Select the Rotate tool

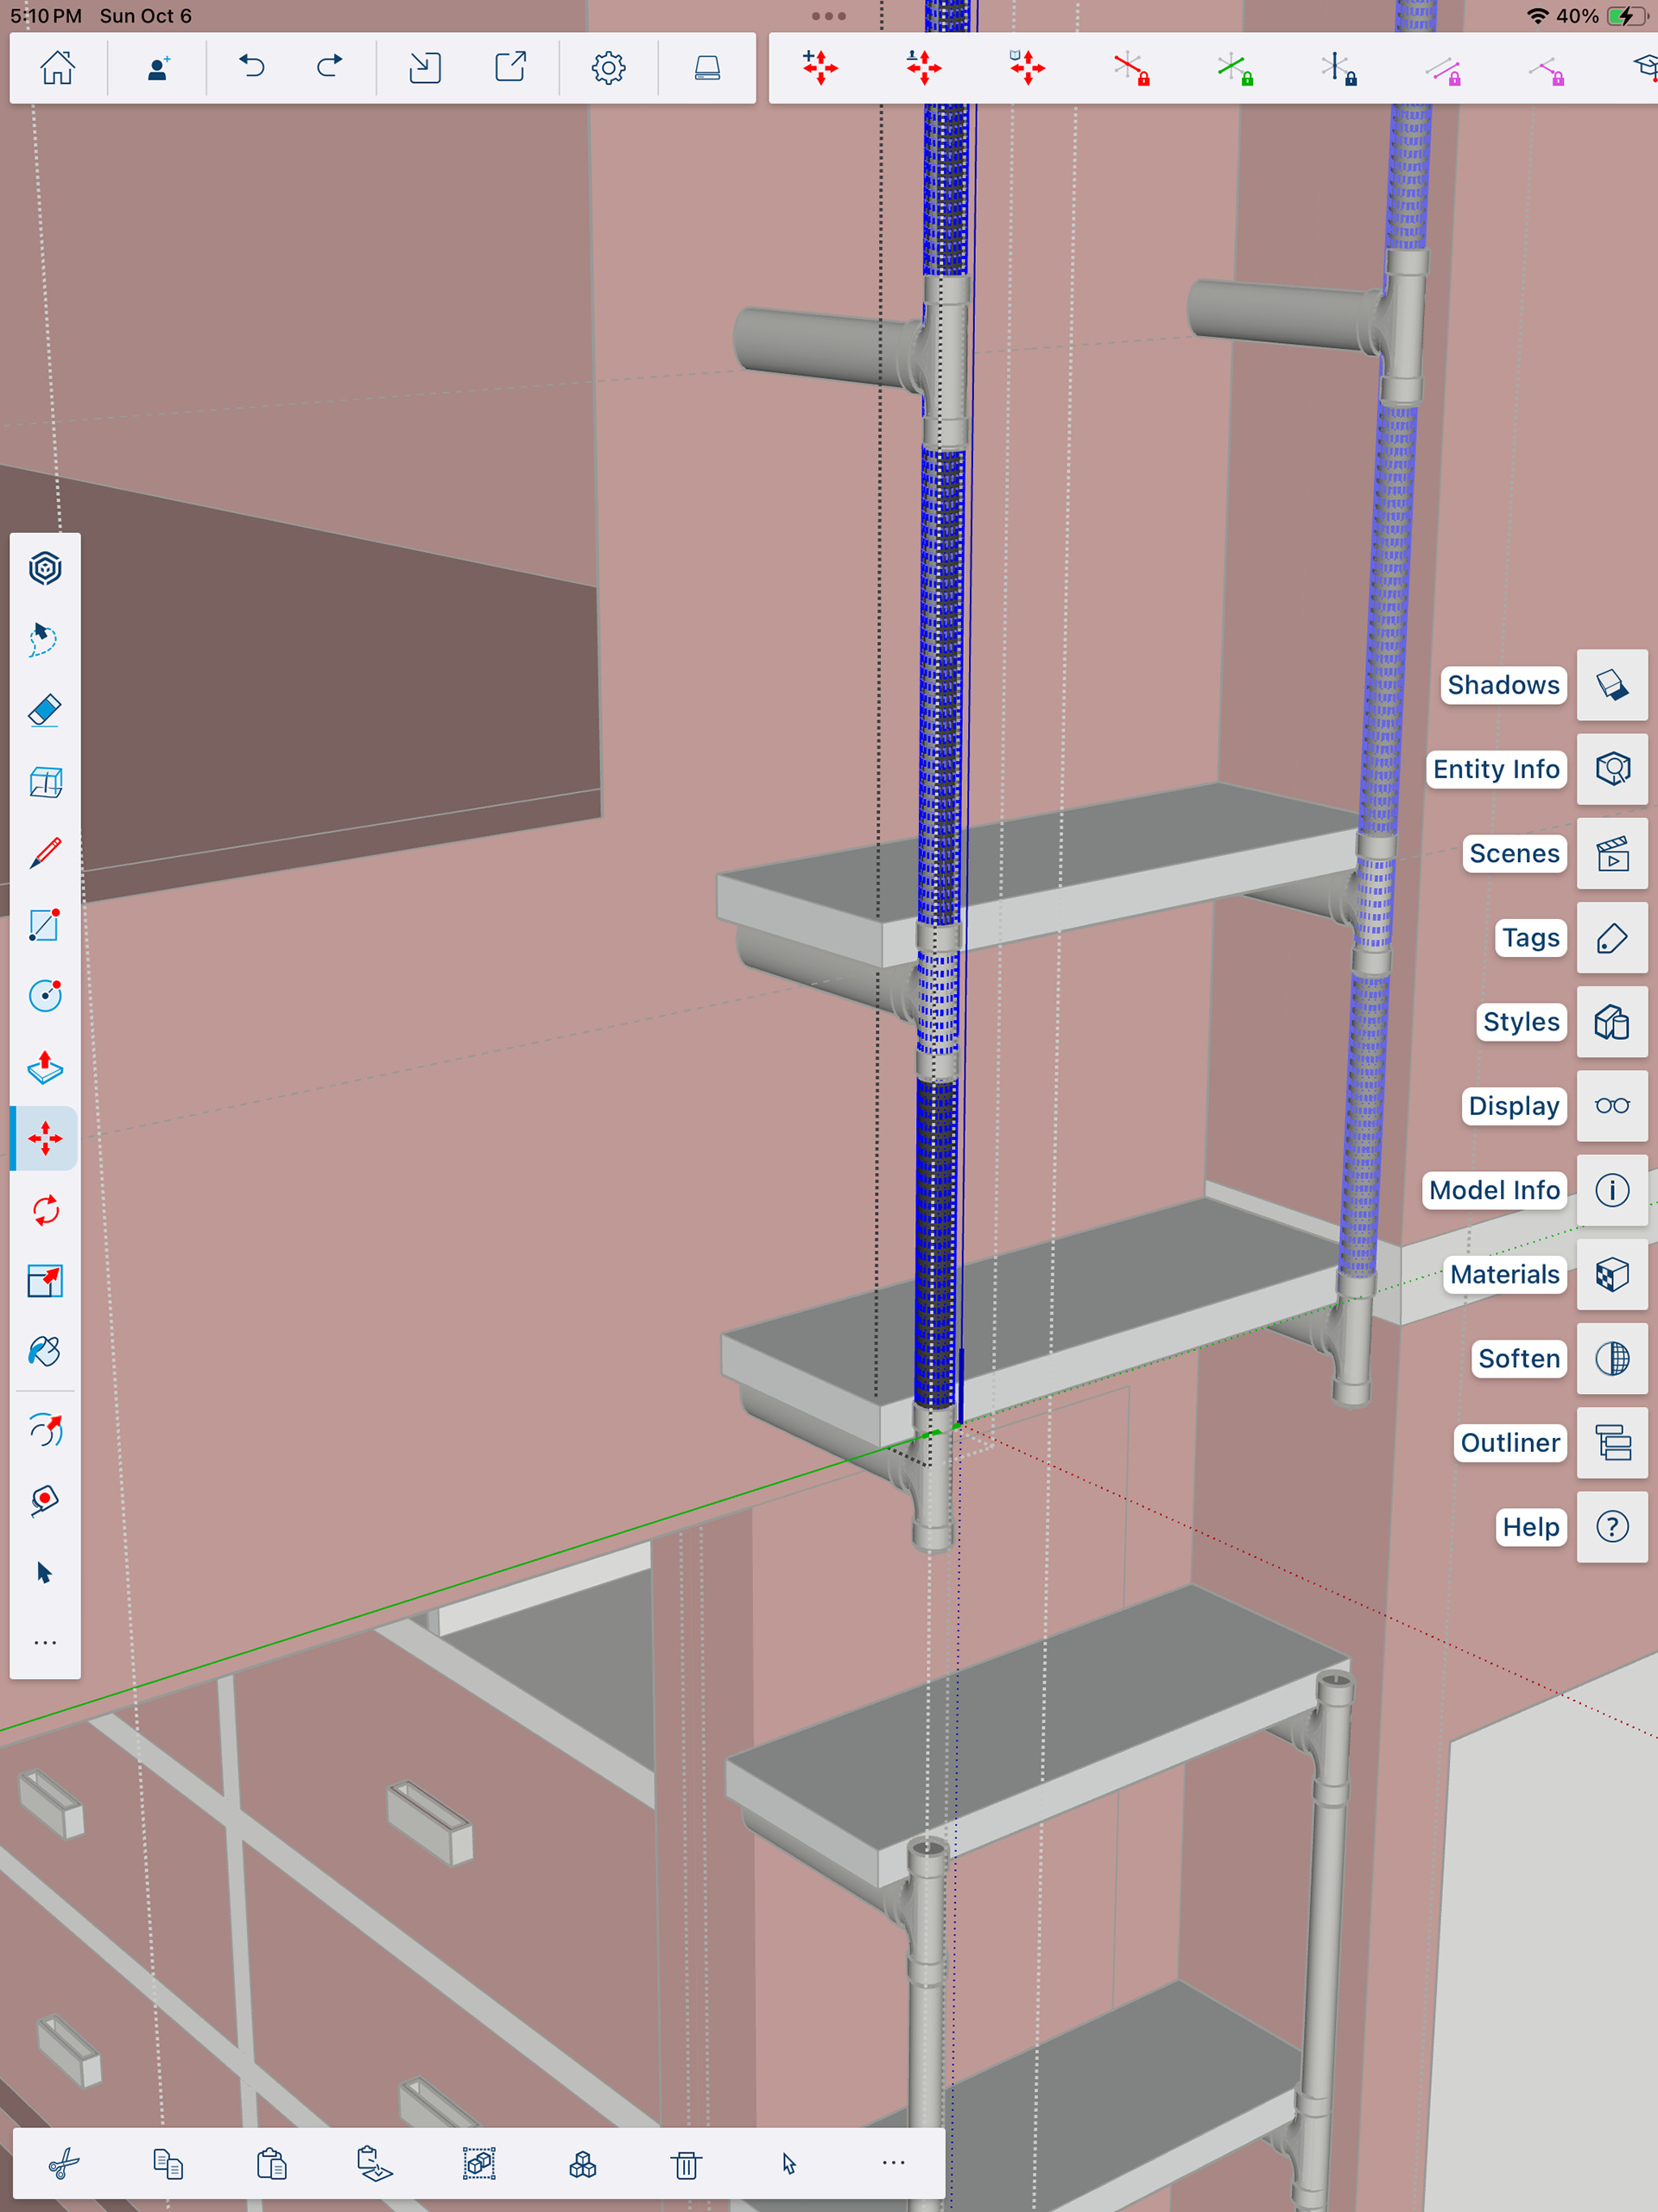(x=45, y=1210)
